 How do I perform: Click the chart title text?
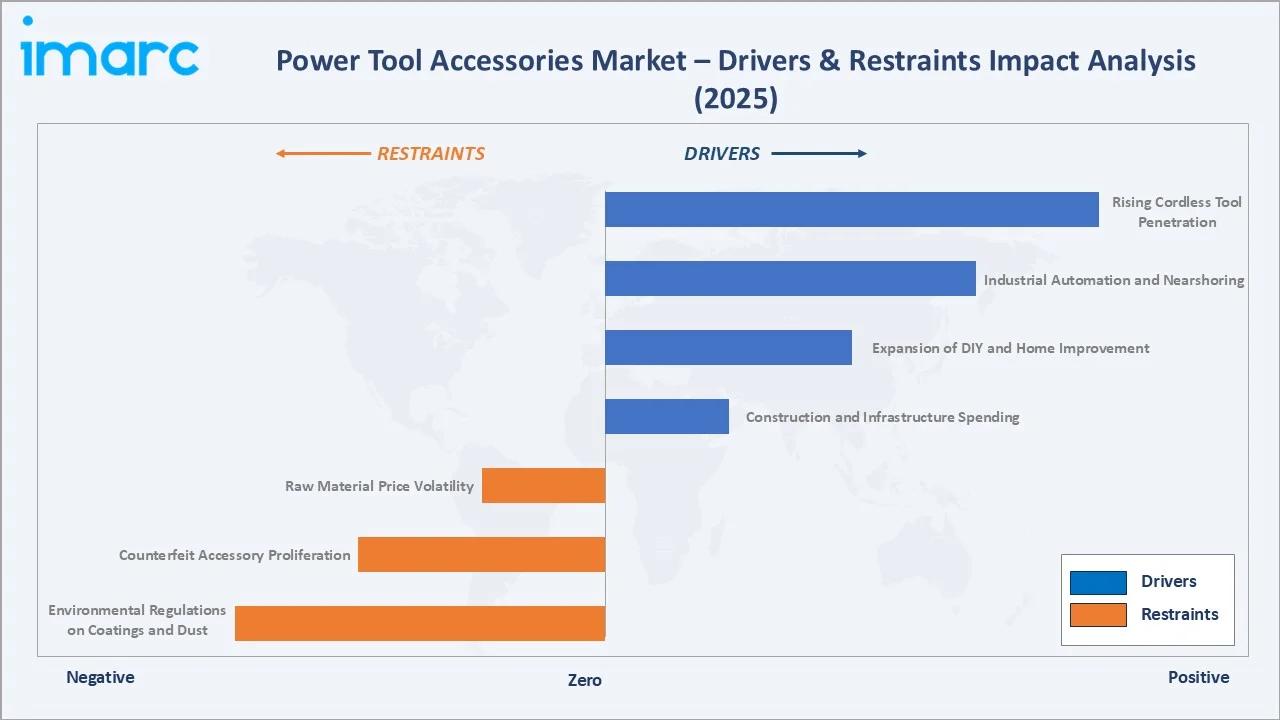[x=735, y=79]
